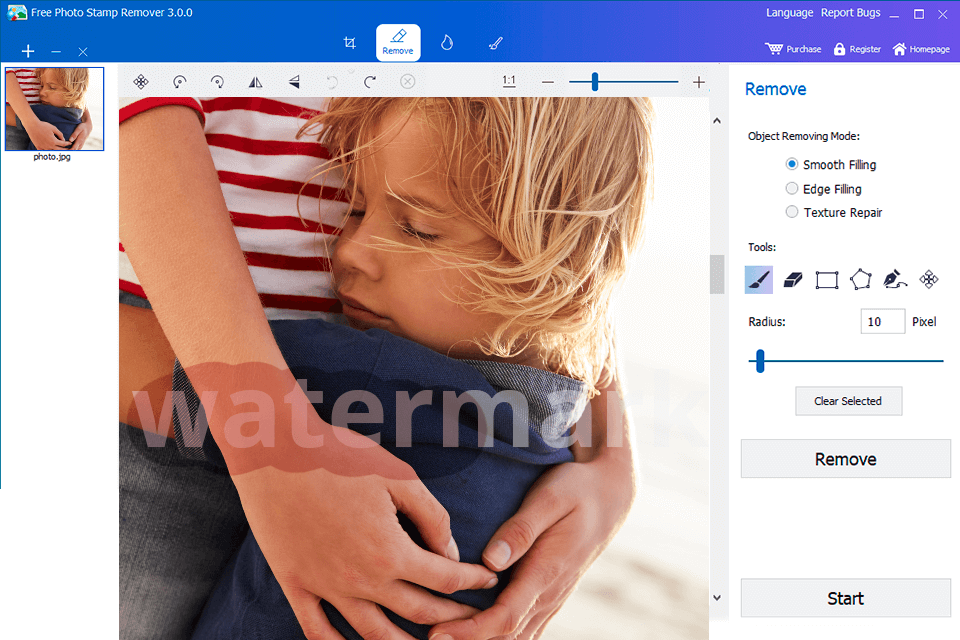960x640 pixels.
Task: Switch to Texture Repair mode
Action: click(x=791, y=212)
